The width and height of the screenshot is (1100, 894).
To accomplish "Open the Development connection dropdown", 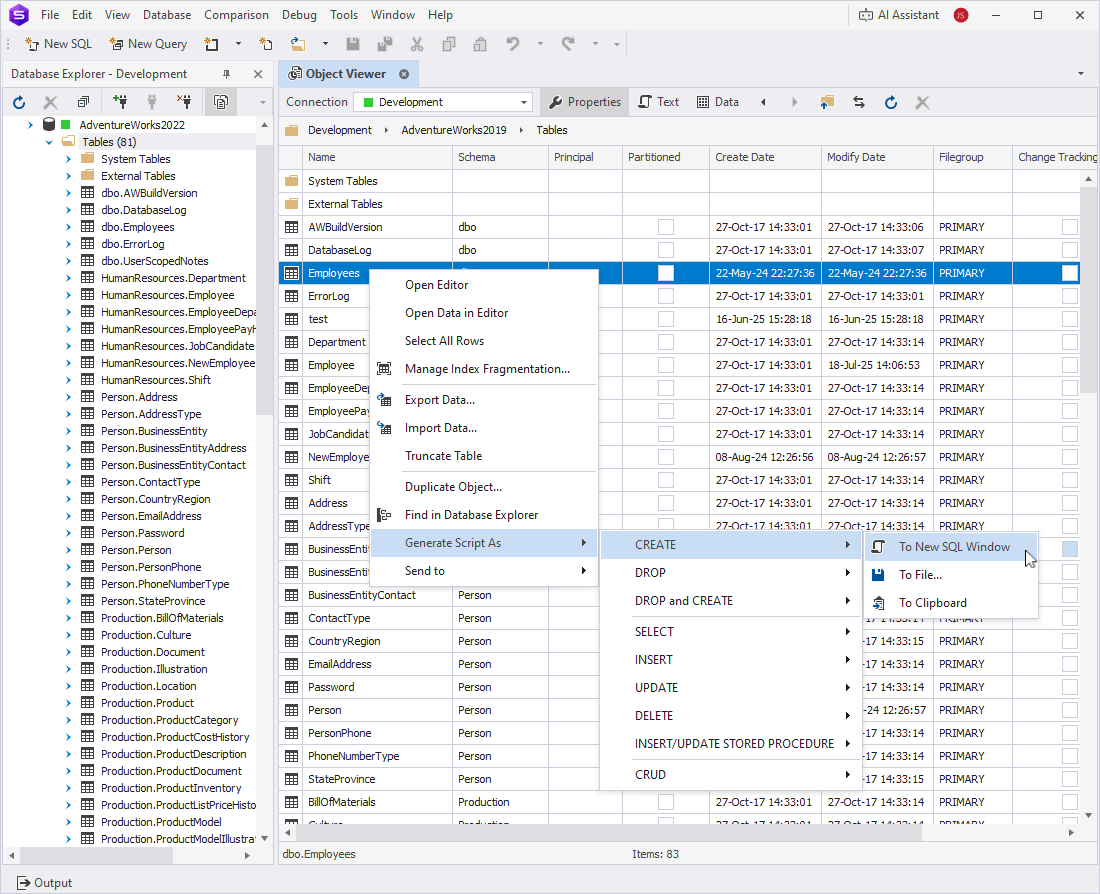I will (x=524, y=101).
